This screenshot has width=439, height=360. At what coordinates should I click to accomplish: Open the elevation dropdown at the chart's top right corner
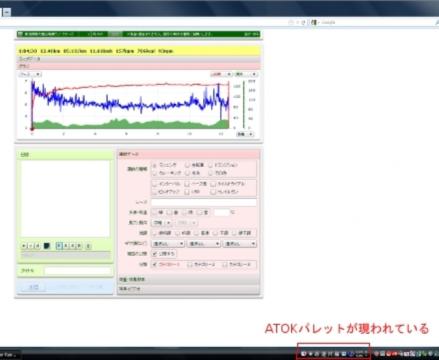(246, 74)
